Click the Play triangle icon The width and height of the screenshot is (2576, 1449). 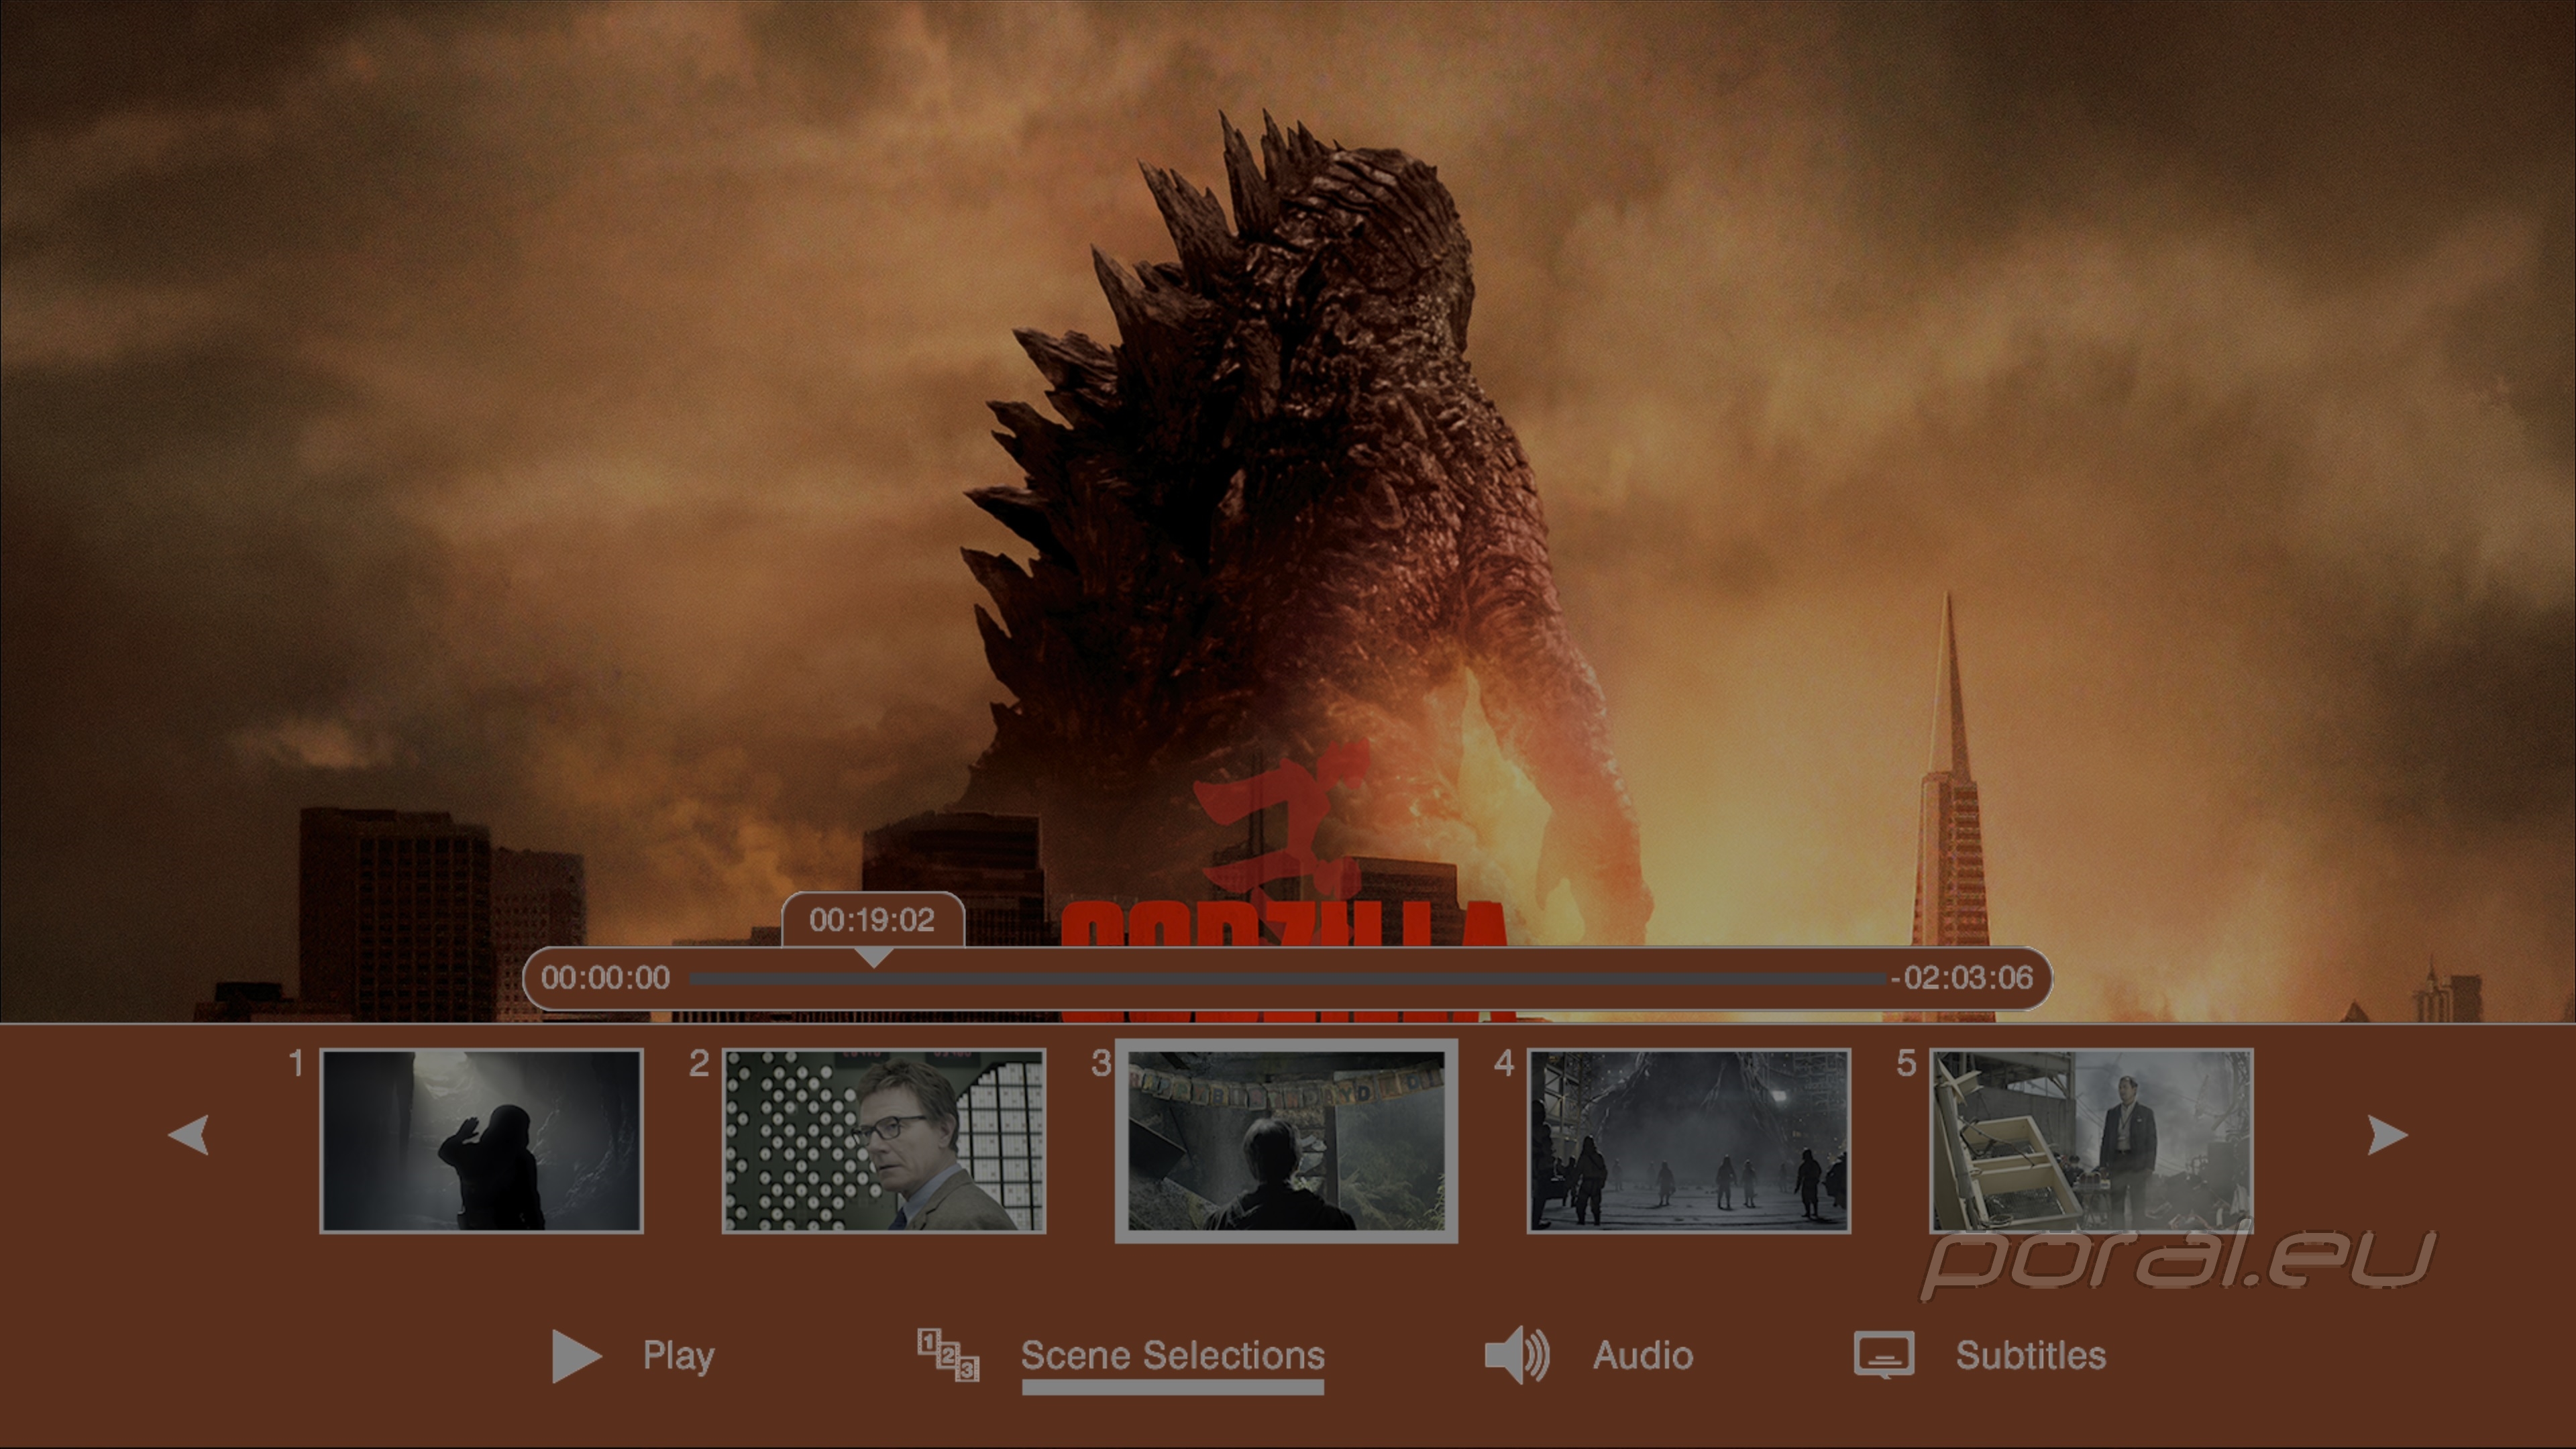(576, 1356)
